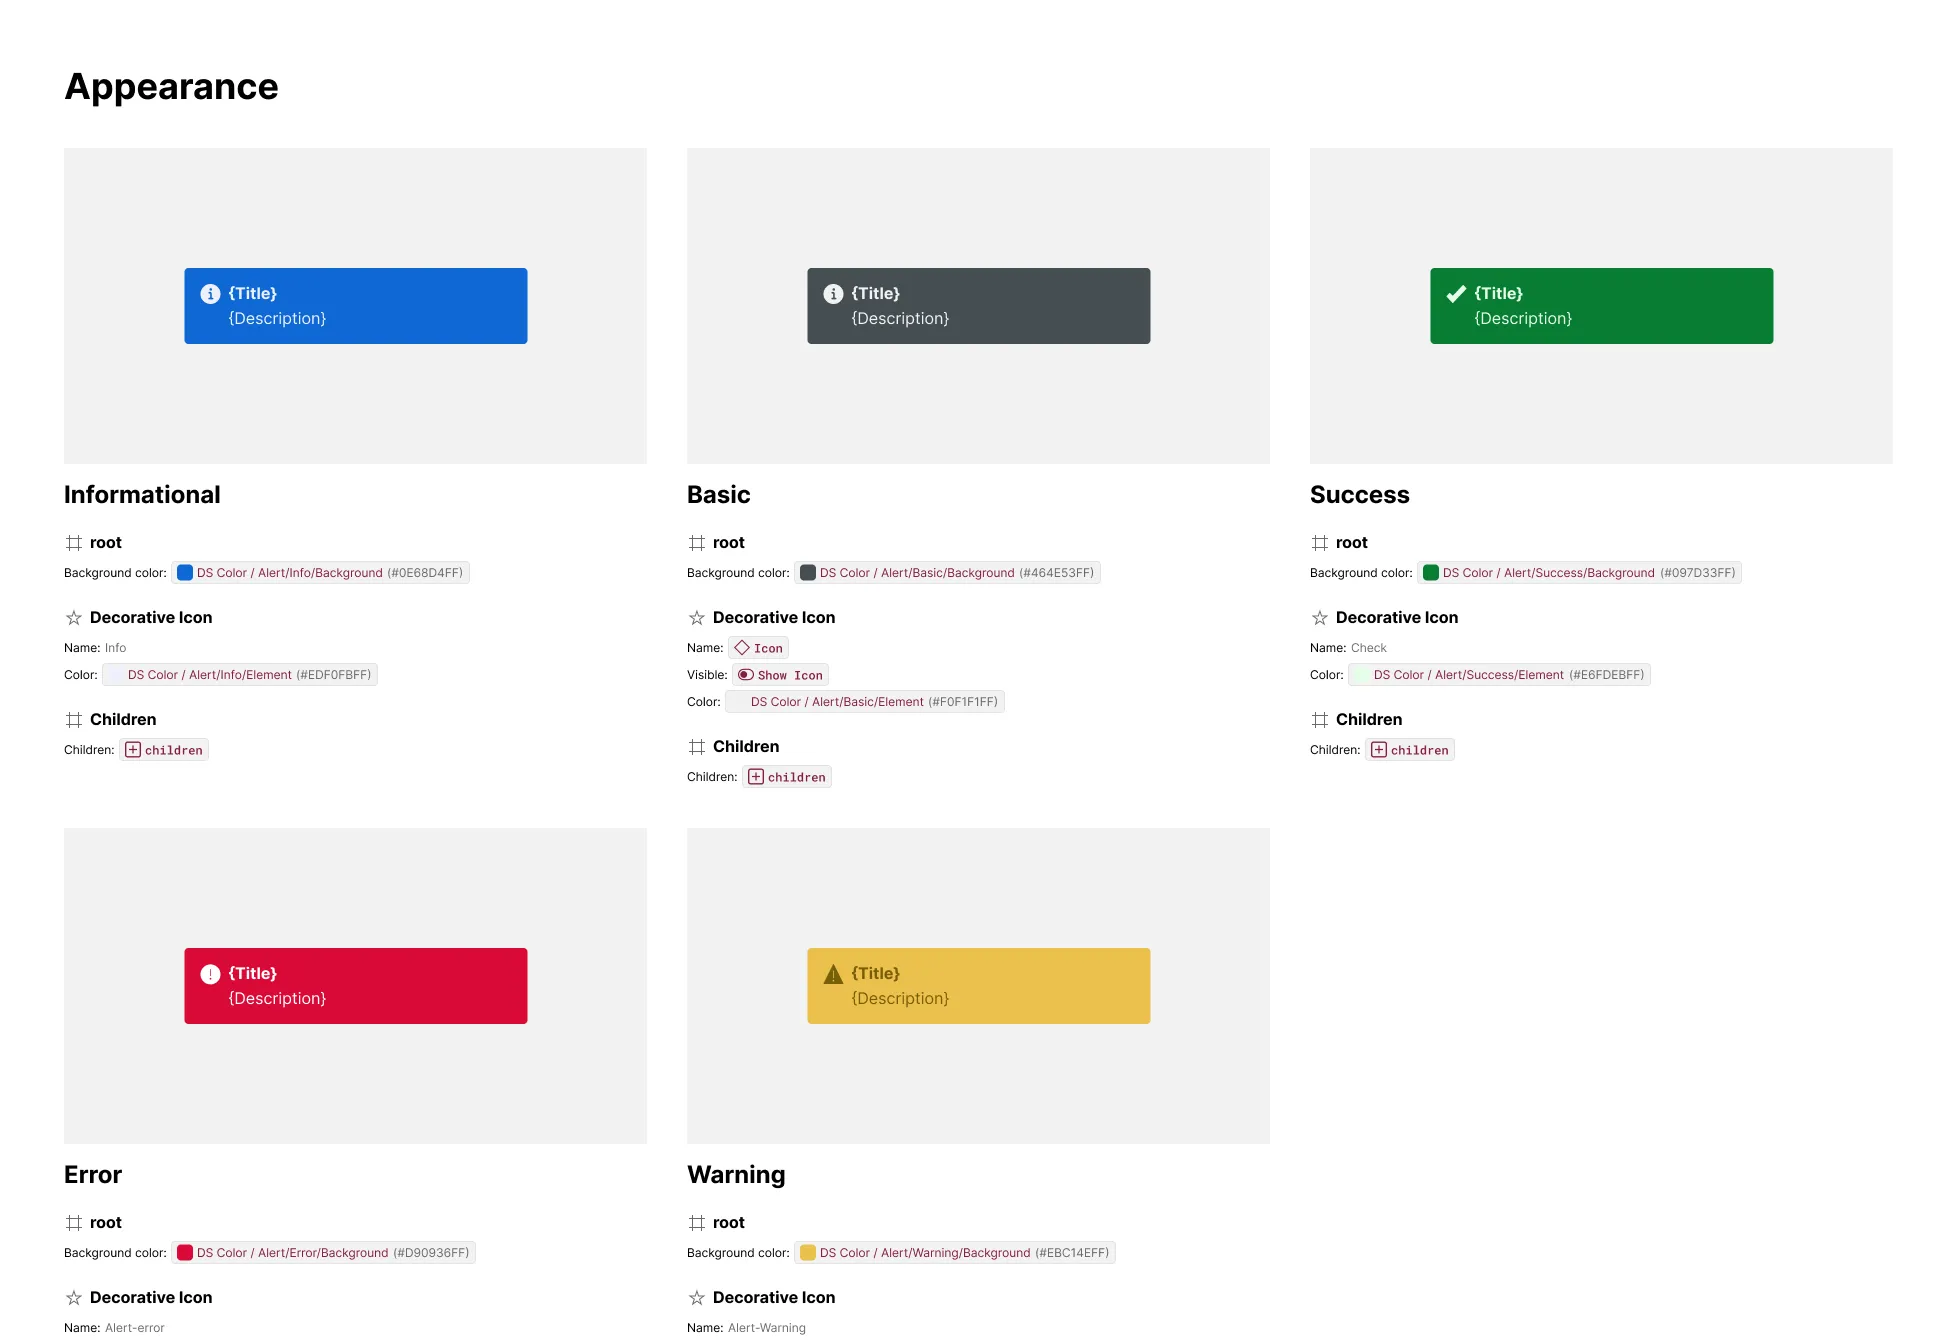This screenshot has height=1343, width=1957.
Task: Click the yellow Alert/Warning/Background color swatch
Action: pos(808,1253)
